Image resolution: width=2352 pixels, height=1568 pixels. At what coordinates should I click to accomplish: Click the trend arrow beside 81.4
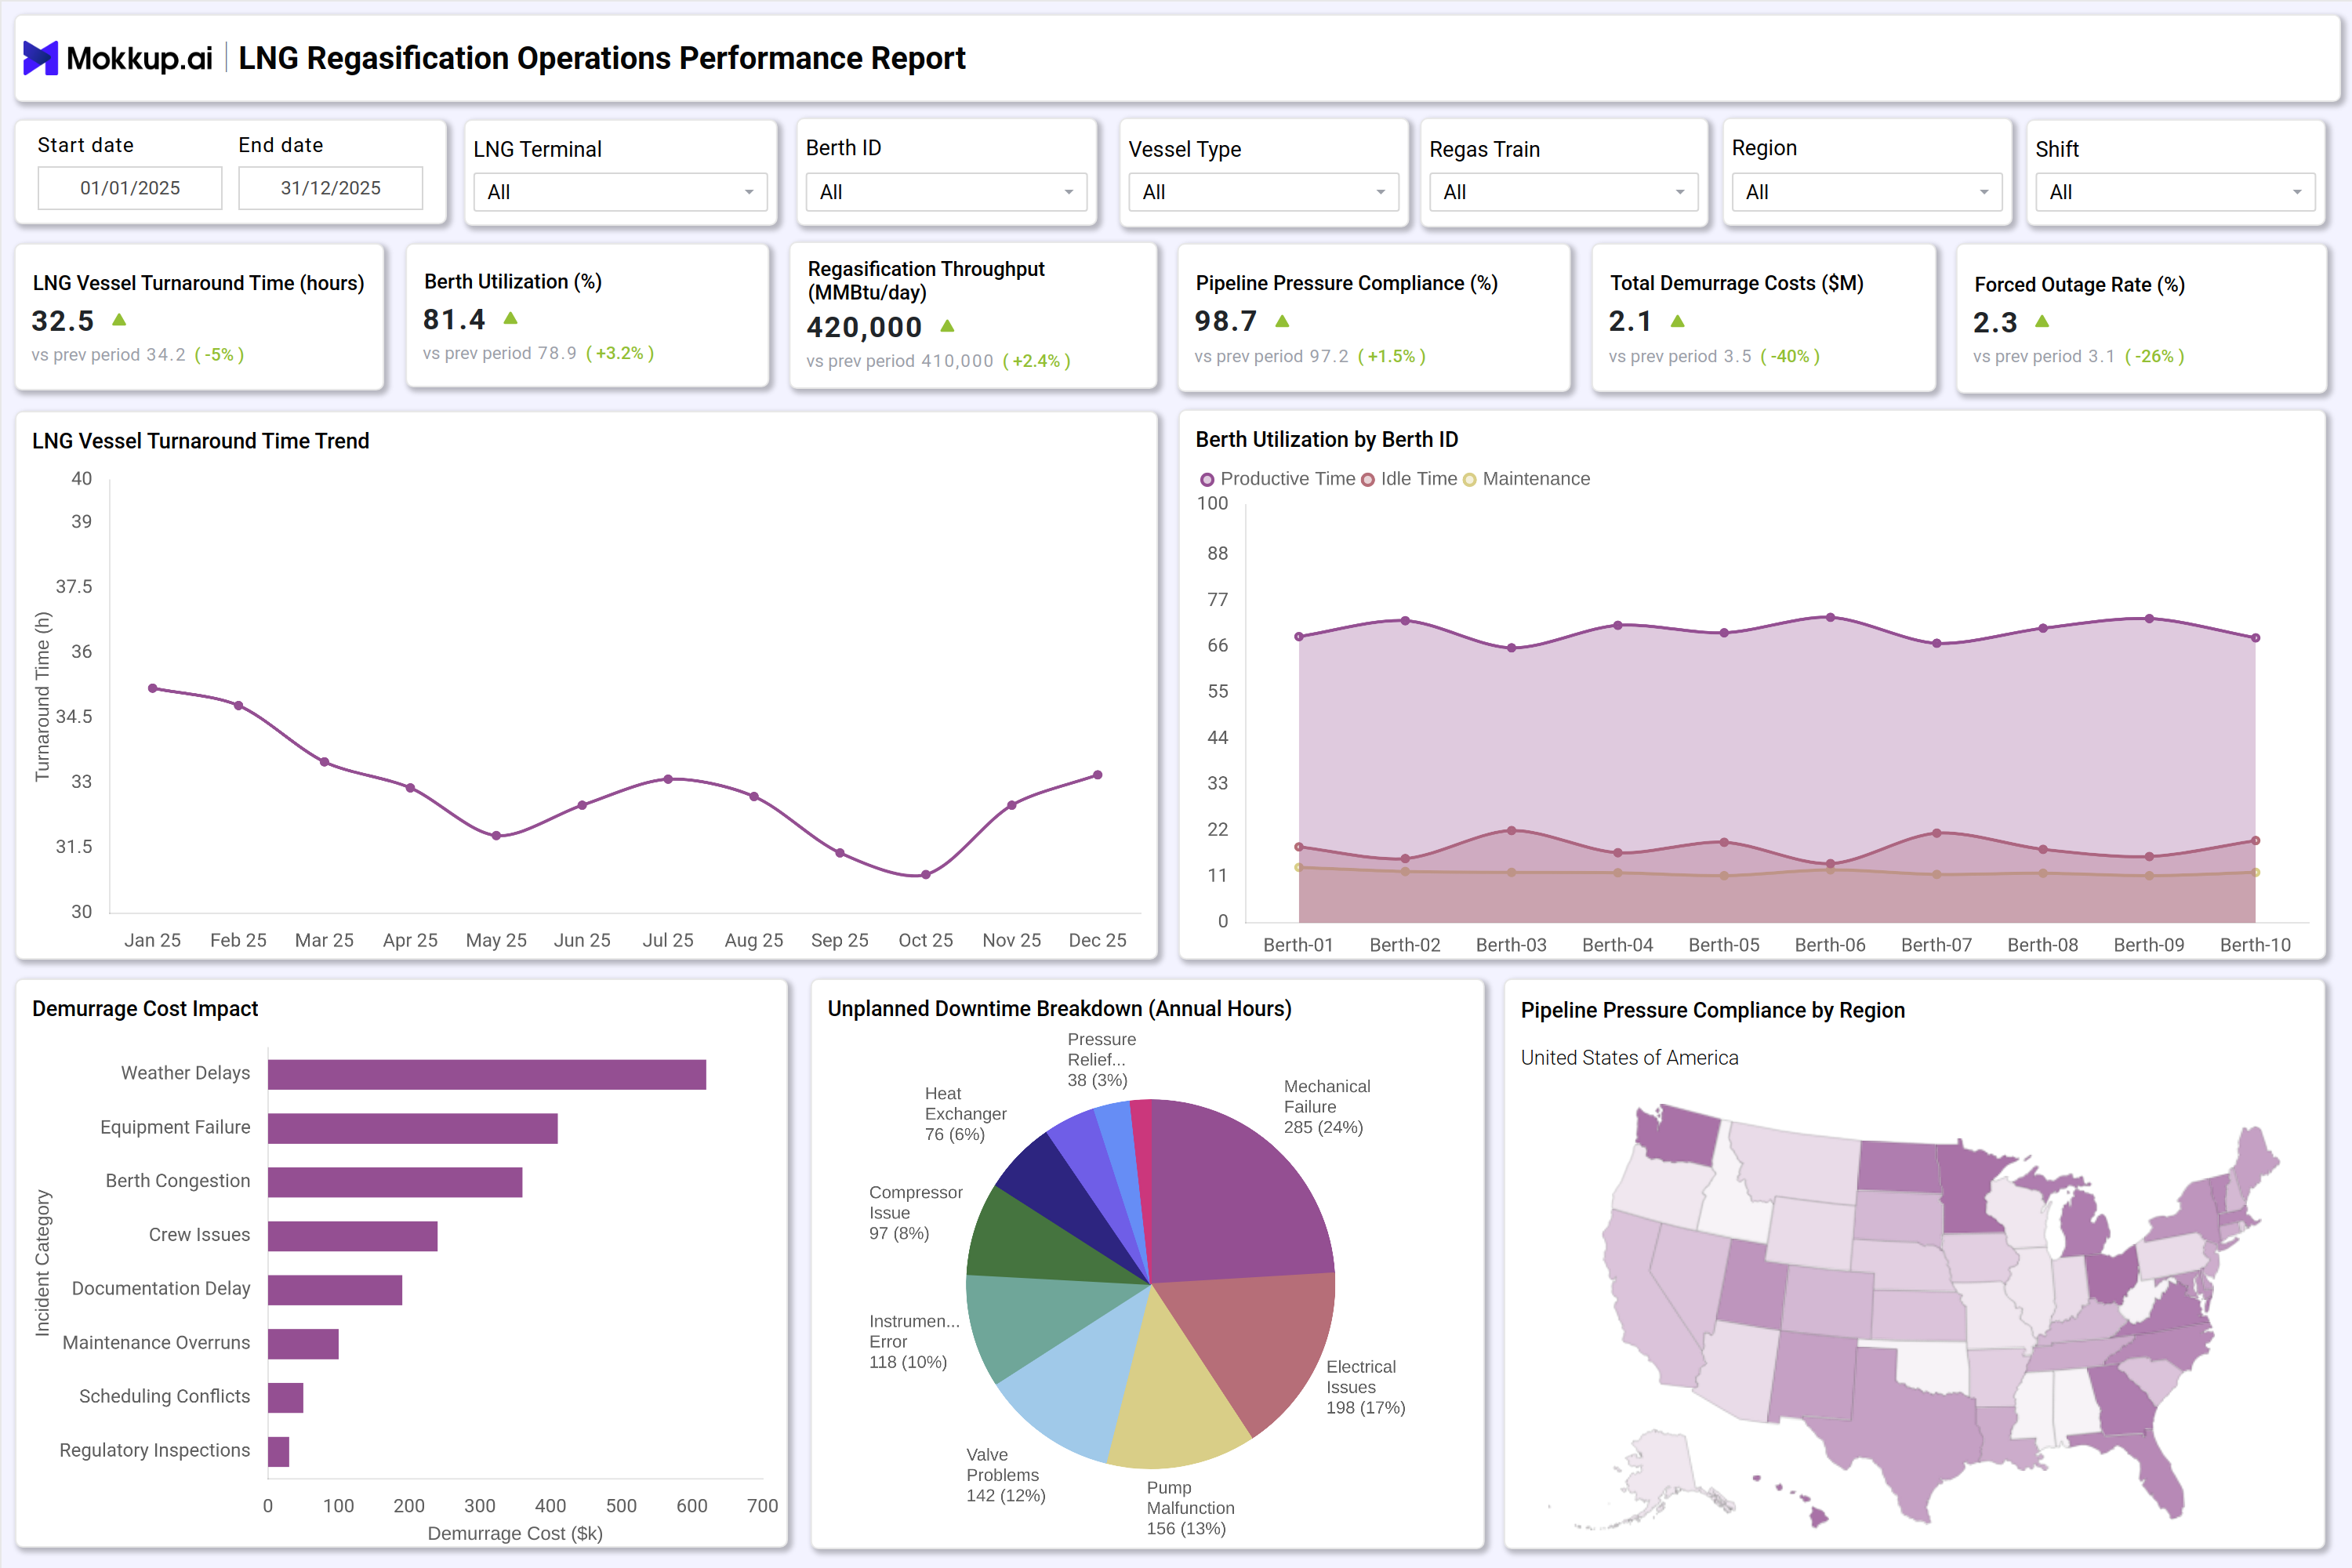pos(511,318)
